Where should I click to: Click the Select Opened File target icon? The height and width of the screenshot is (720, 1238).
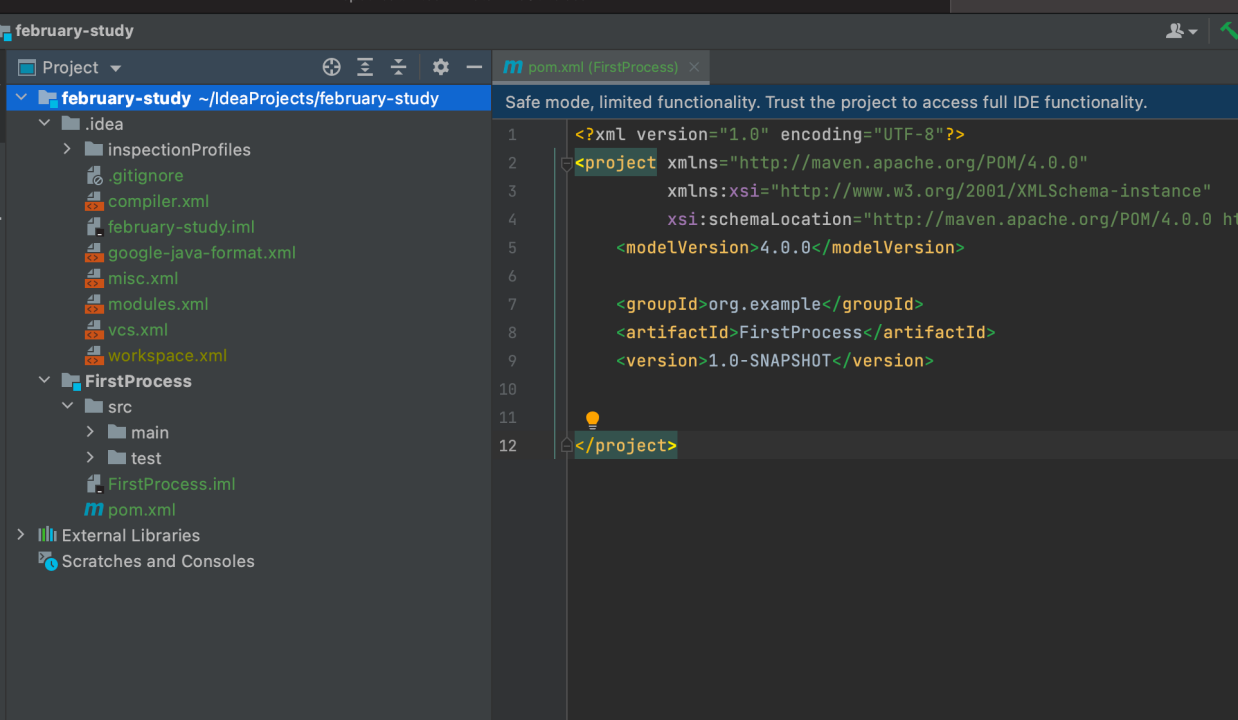(x=332, y=67)
